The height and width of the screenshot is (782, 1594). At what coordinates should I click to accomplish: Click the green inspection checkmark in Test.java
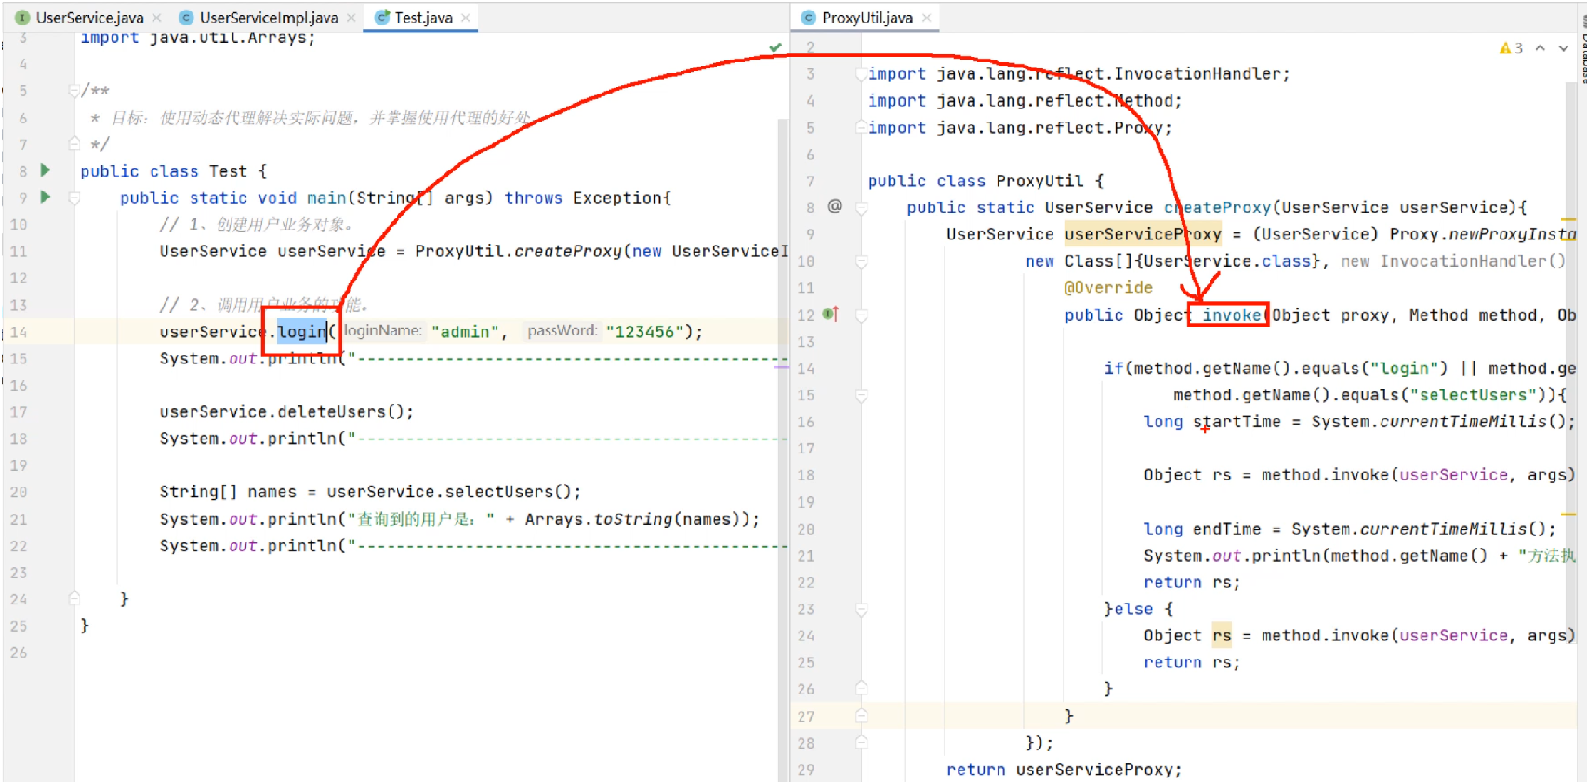pos(775,47)
